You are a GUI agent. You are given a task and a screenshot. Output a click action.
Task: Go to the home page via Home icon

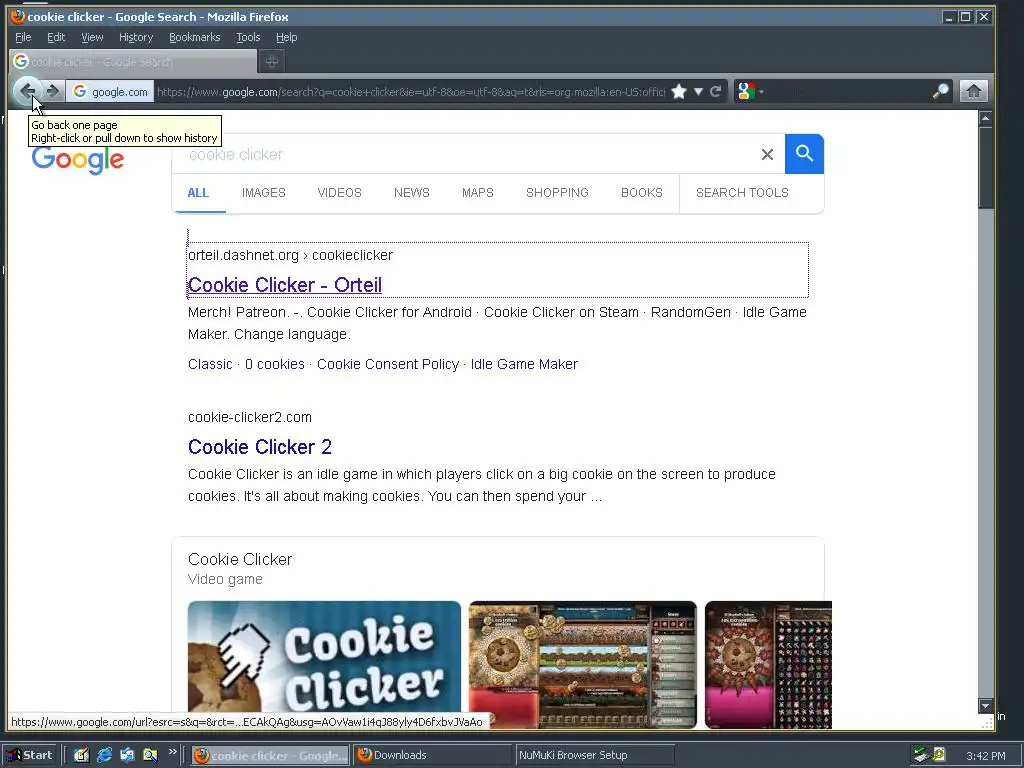click(973, 91)
